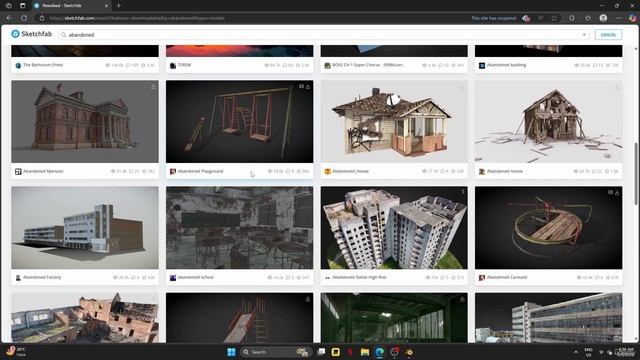Click the CANCEL button
Screen dimensions: 640x360
(x=608, y=35)
